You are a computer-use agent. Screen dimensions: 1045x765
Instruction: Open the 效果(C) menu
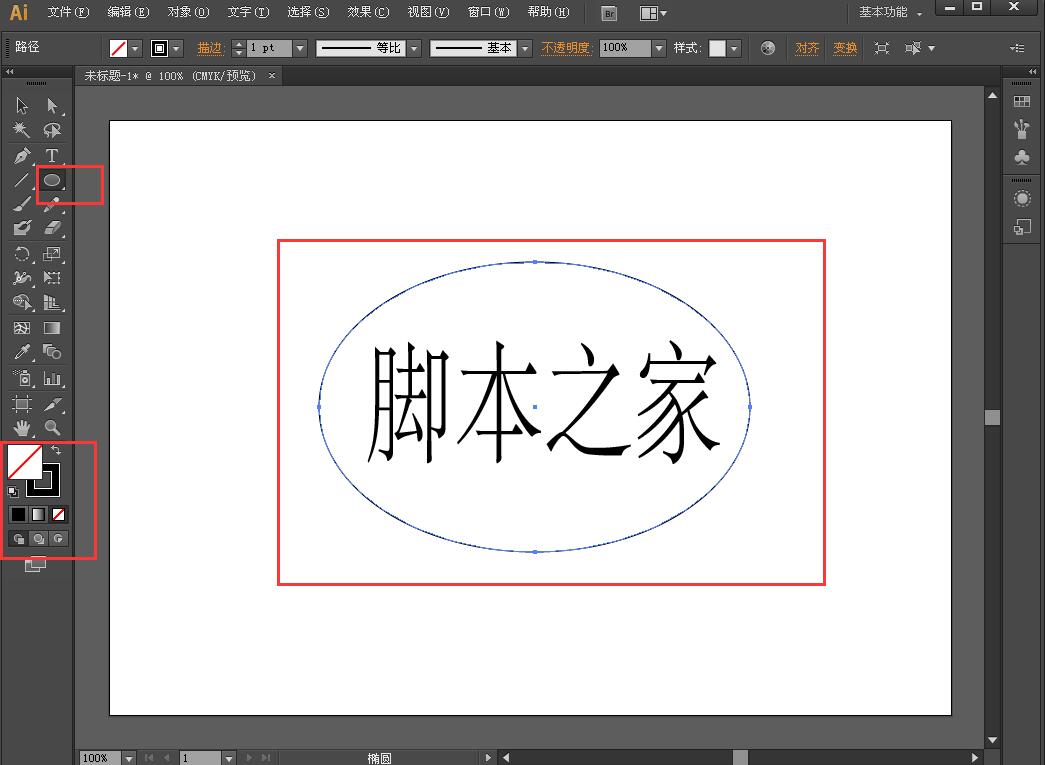[x=368, y=12]
